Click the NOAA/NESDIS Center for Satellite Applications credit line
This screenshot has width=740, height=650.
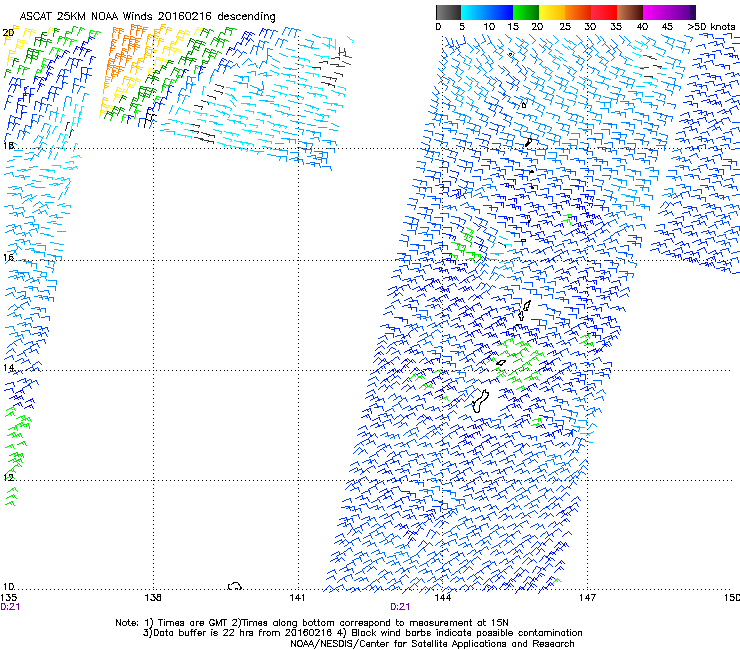[432, 644]
